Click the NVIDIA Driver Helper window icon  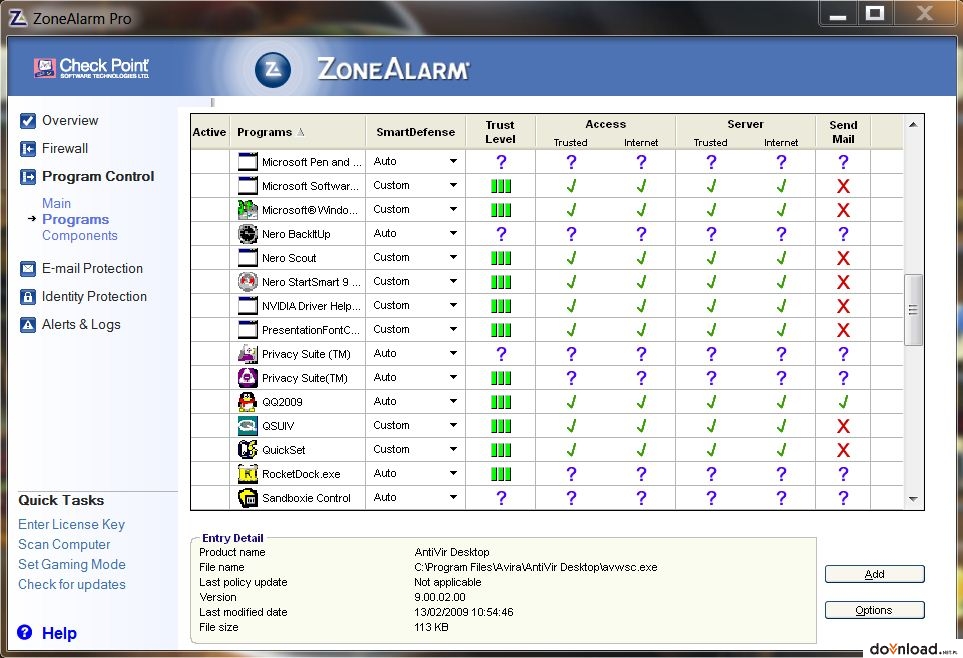(248, 305)
